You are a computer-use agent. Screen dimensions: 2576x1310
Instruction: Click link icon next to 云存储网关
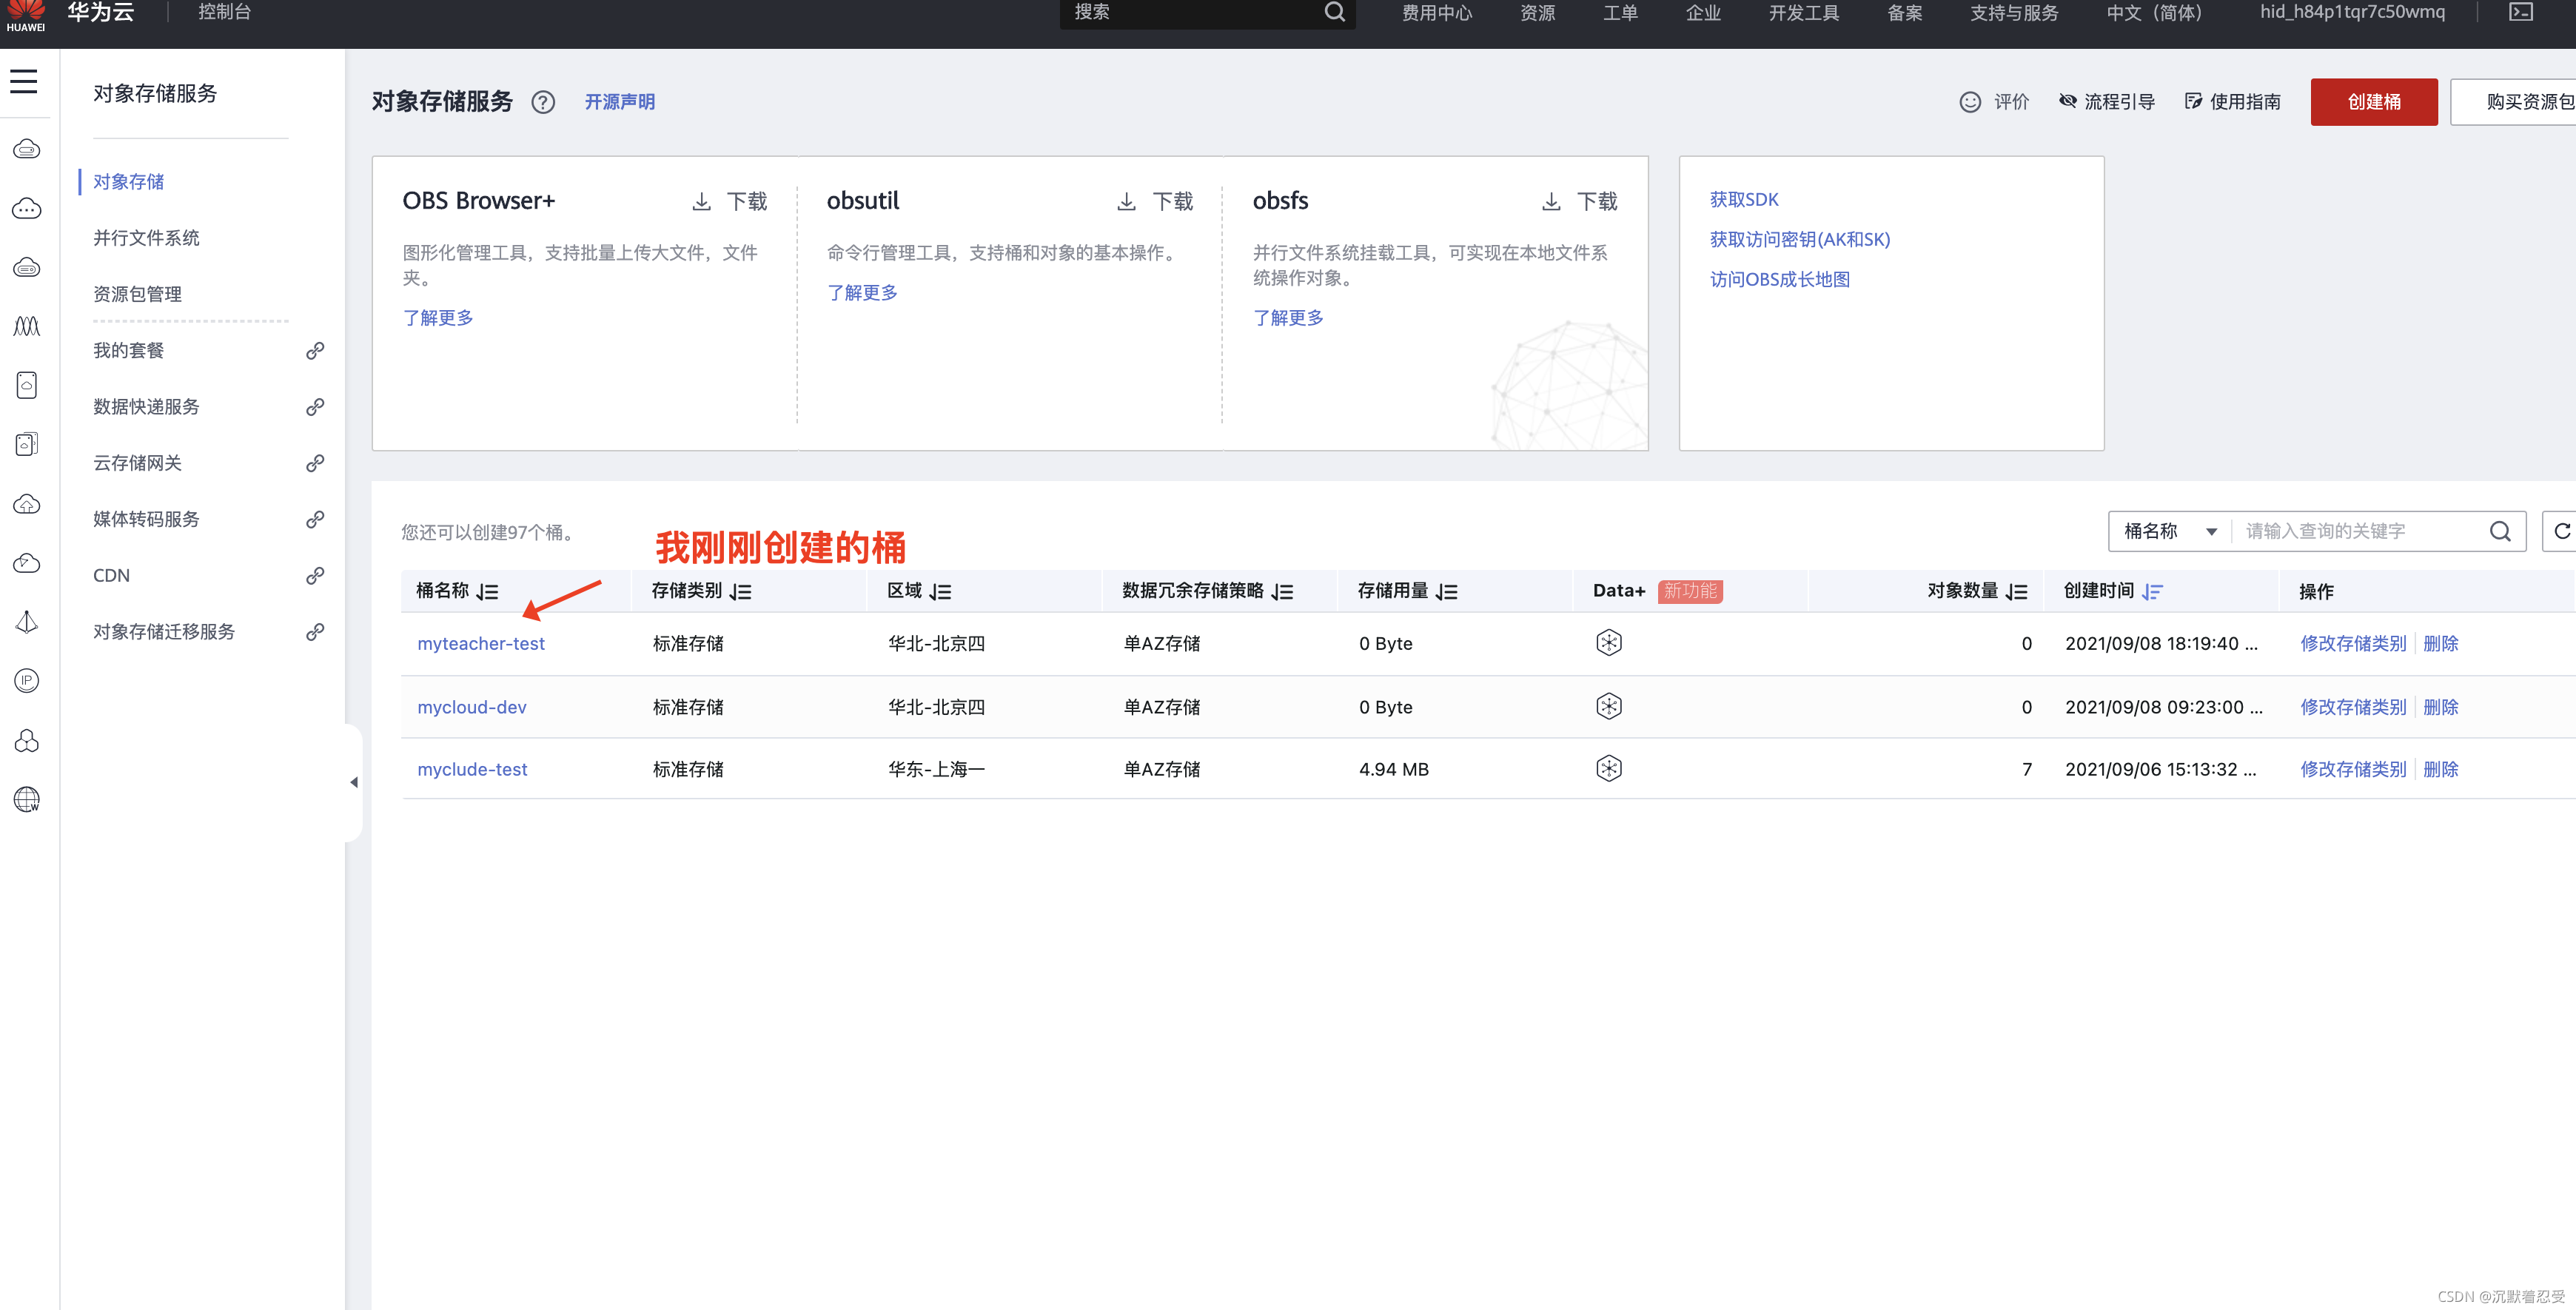tap(315, 463)
